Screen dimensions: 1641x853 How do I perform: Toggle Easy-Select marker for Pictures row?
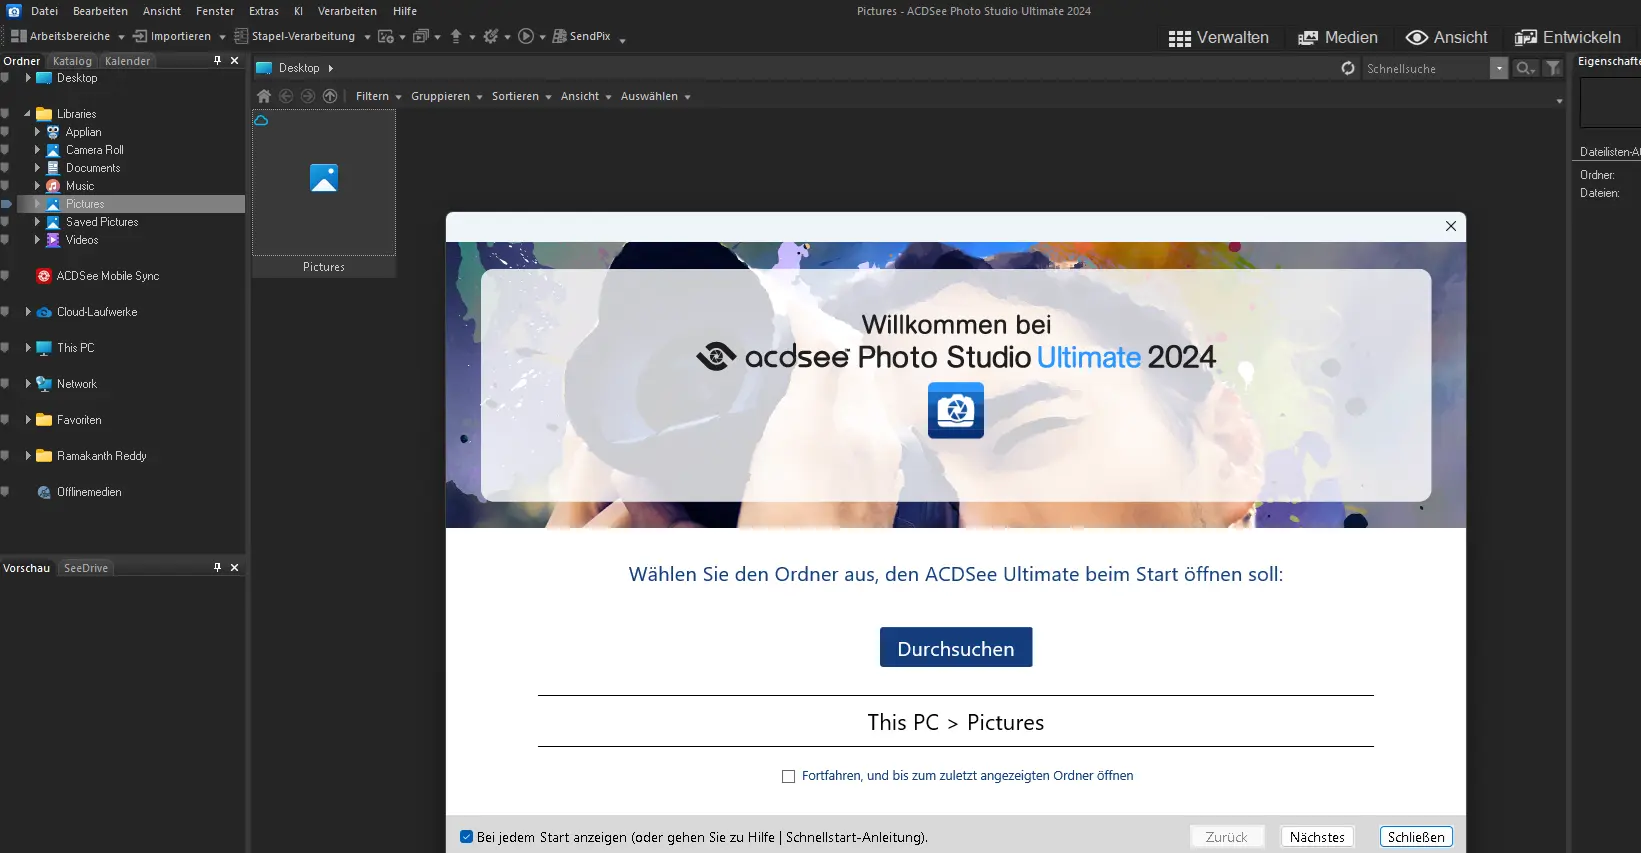coord(5,204)
